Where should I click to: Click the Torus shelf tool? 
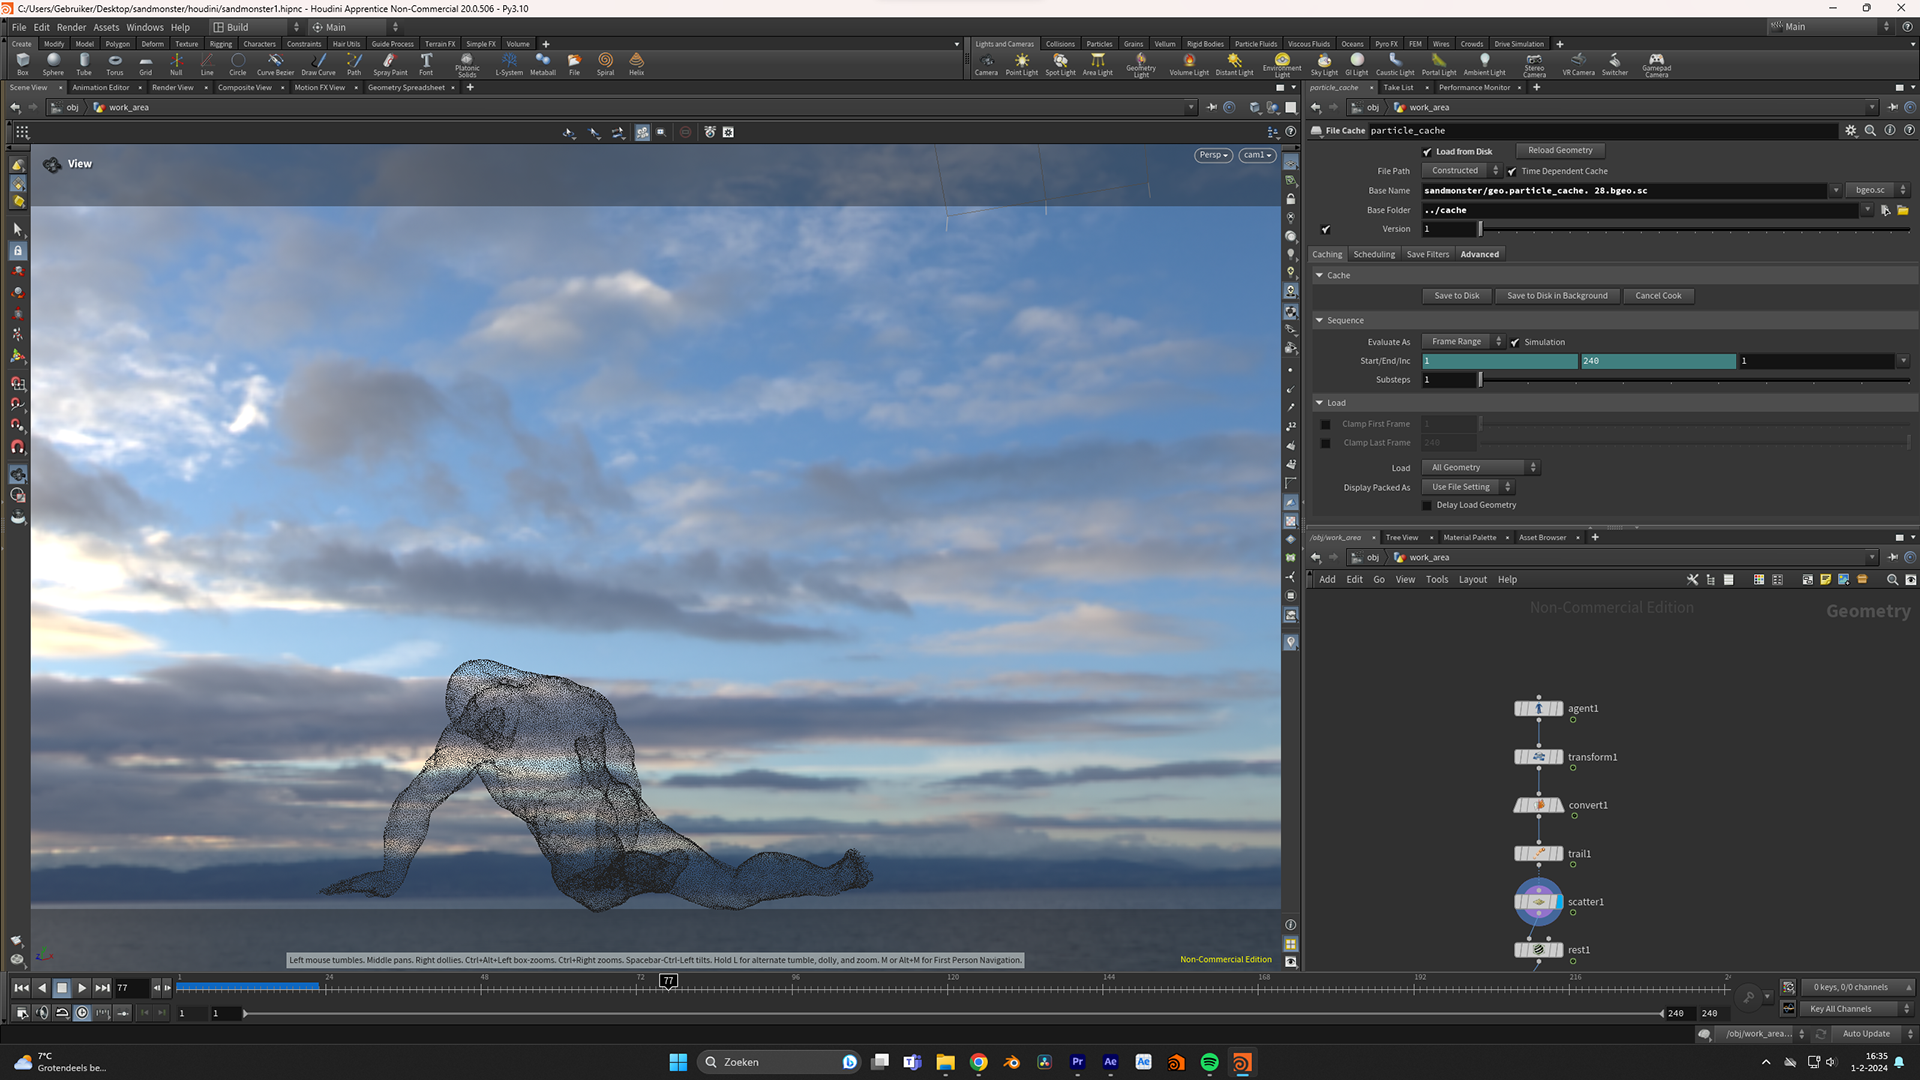(x=115, y=64)
